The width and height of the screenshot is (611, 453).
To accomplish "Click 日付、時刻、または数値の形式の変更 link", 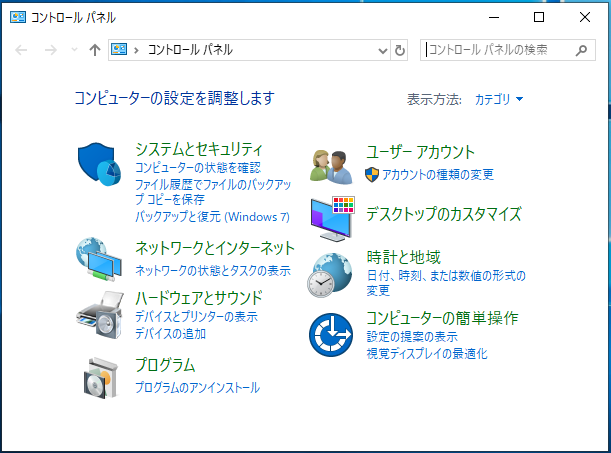I will click(446, 283).
